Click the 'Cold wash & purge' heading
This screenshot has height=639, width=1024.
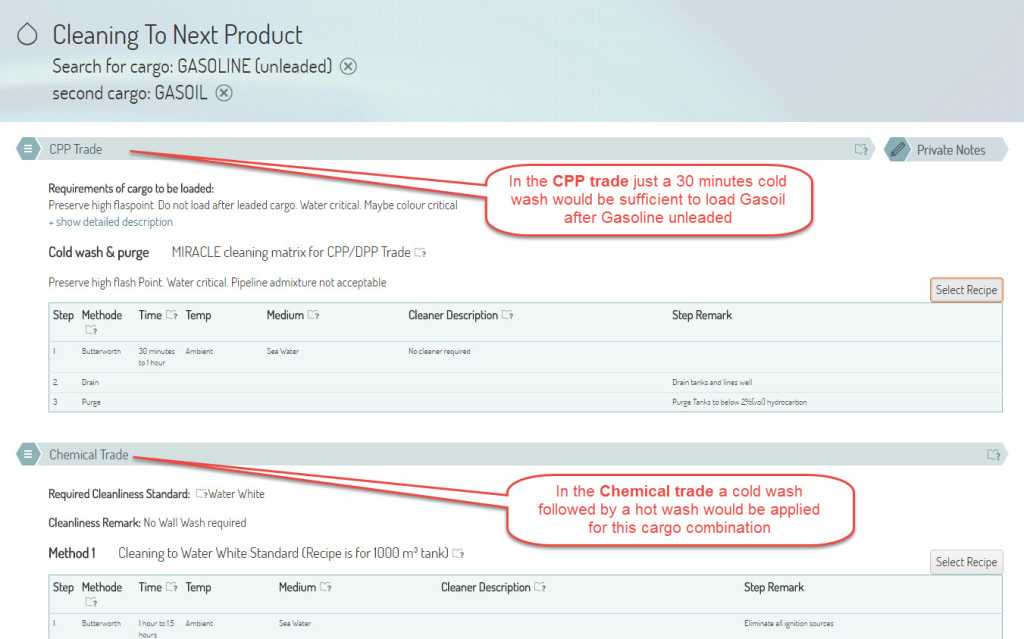pyautogui.click(x=99, y=252)
